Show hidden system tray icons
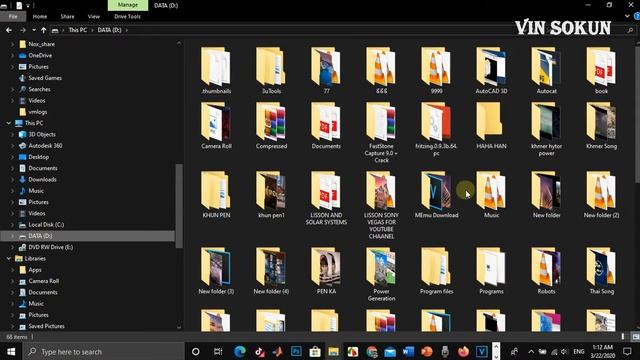Screen dimensions: 640x360 531,351
